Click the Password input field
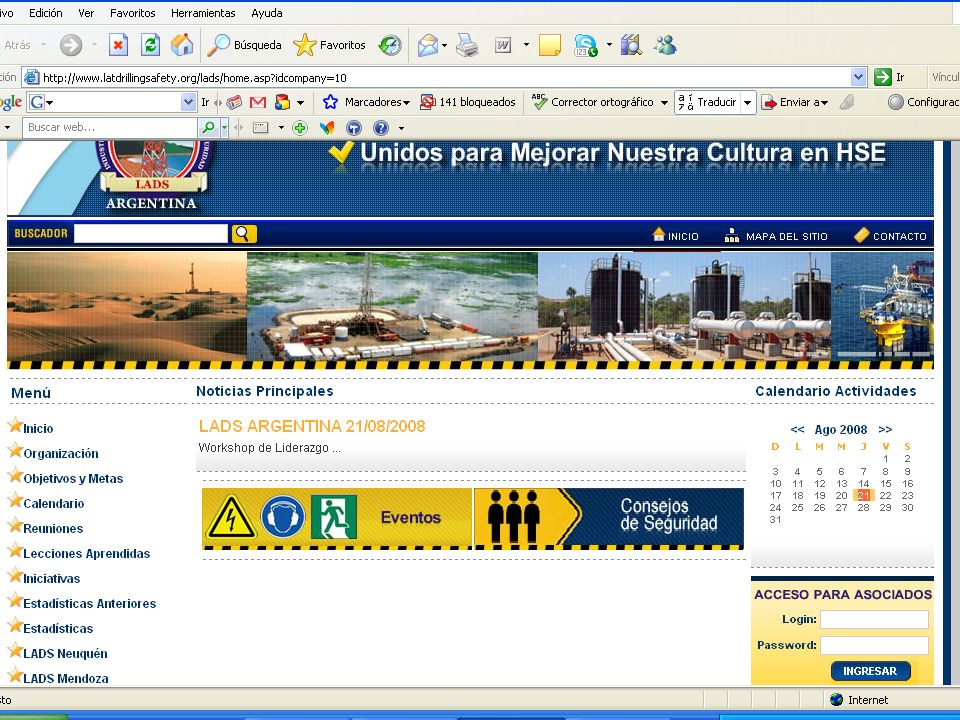The height and width of the screenshot is (720, 960). (874, 645)
